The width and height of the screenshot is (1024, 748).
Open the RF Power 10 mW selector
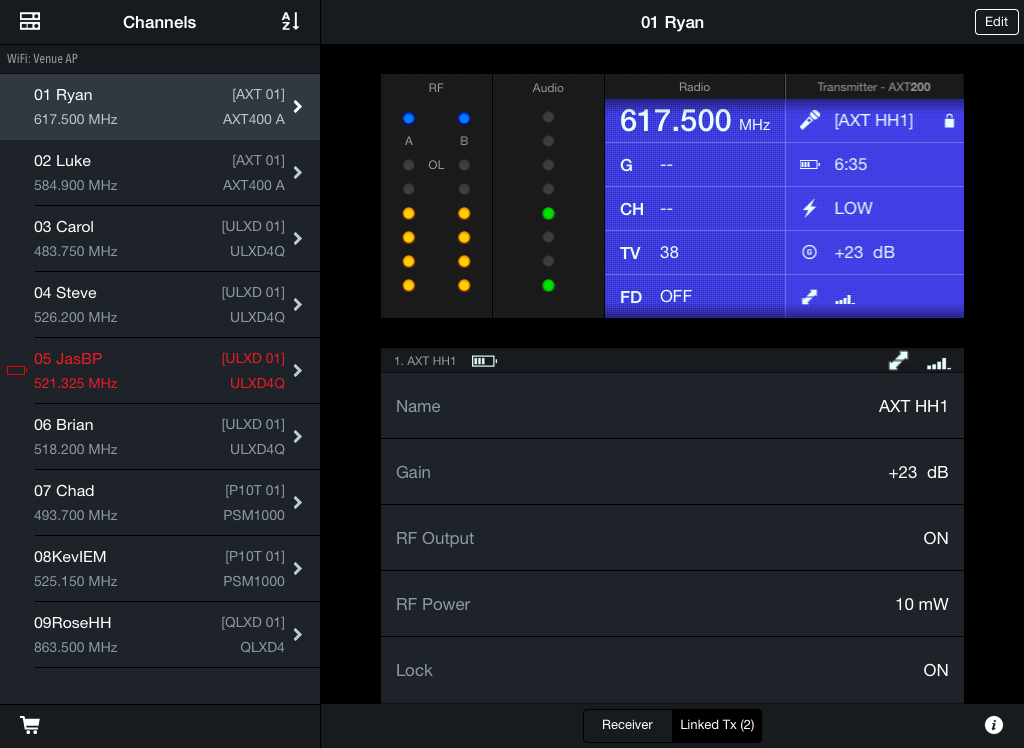(x=921, y=604)
